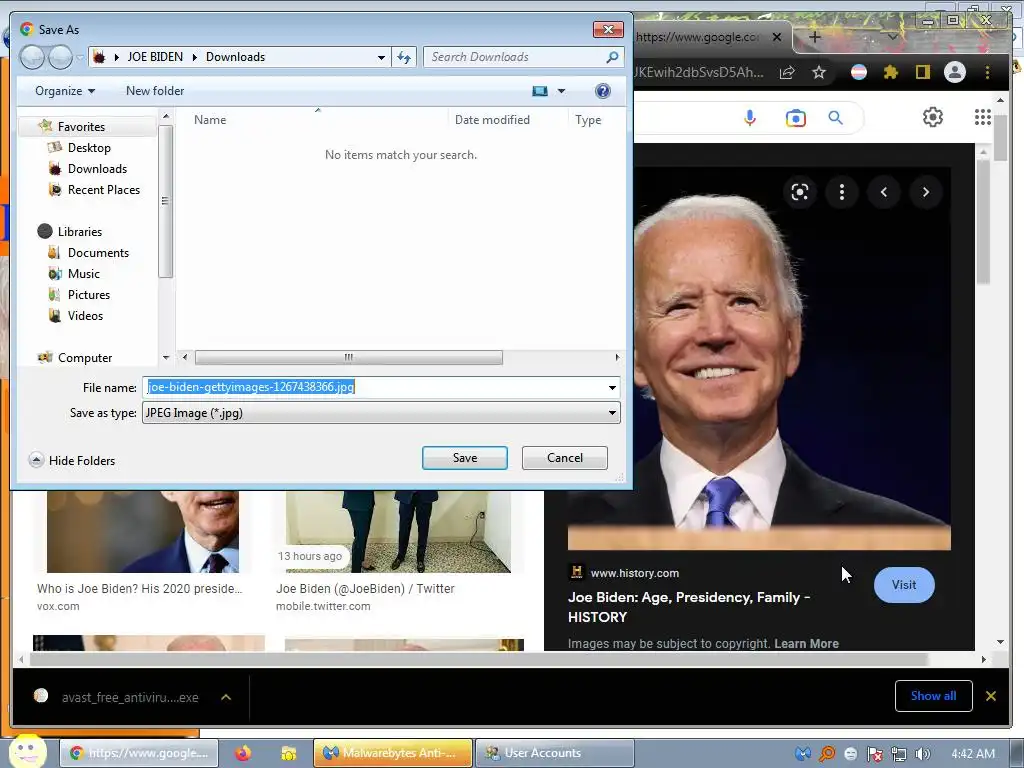Click the Lens icon on image preview
Image resolution: width=1024 pixels, height=768 pixels.
coord(800,192)
